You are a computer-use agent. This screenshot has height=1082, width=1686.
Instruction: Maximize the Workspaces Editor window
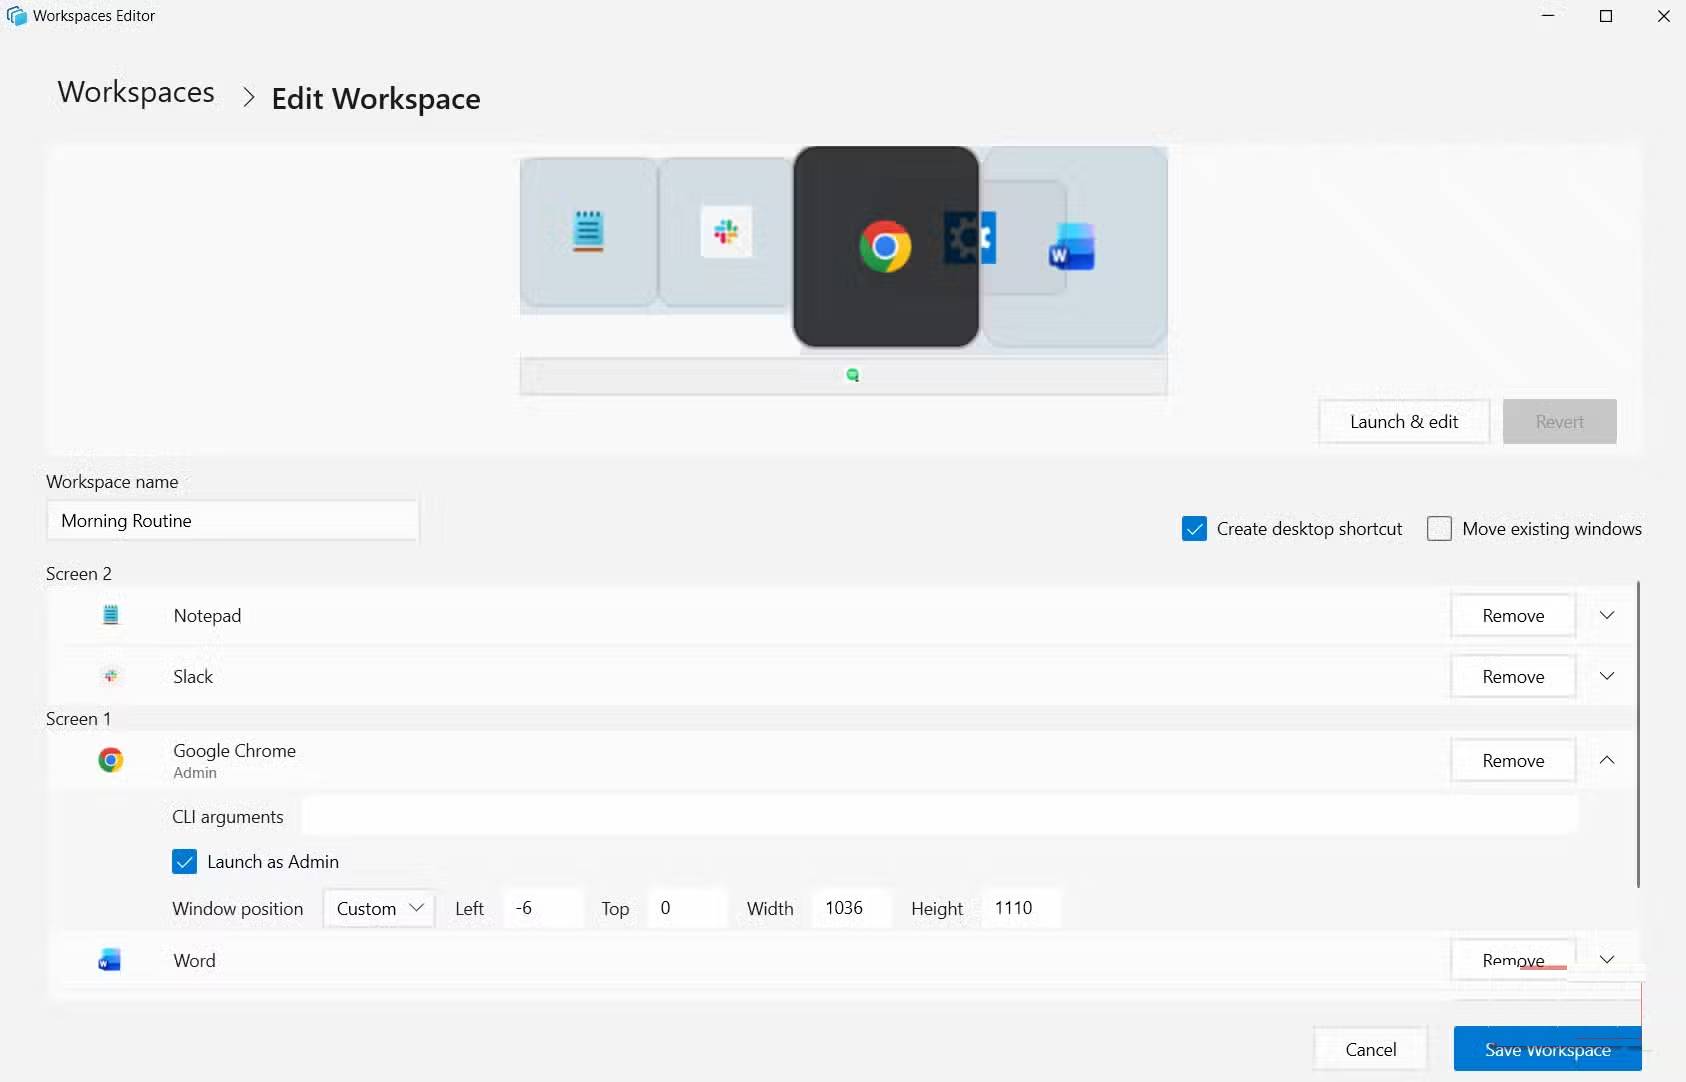coord(1606,16)
